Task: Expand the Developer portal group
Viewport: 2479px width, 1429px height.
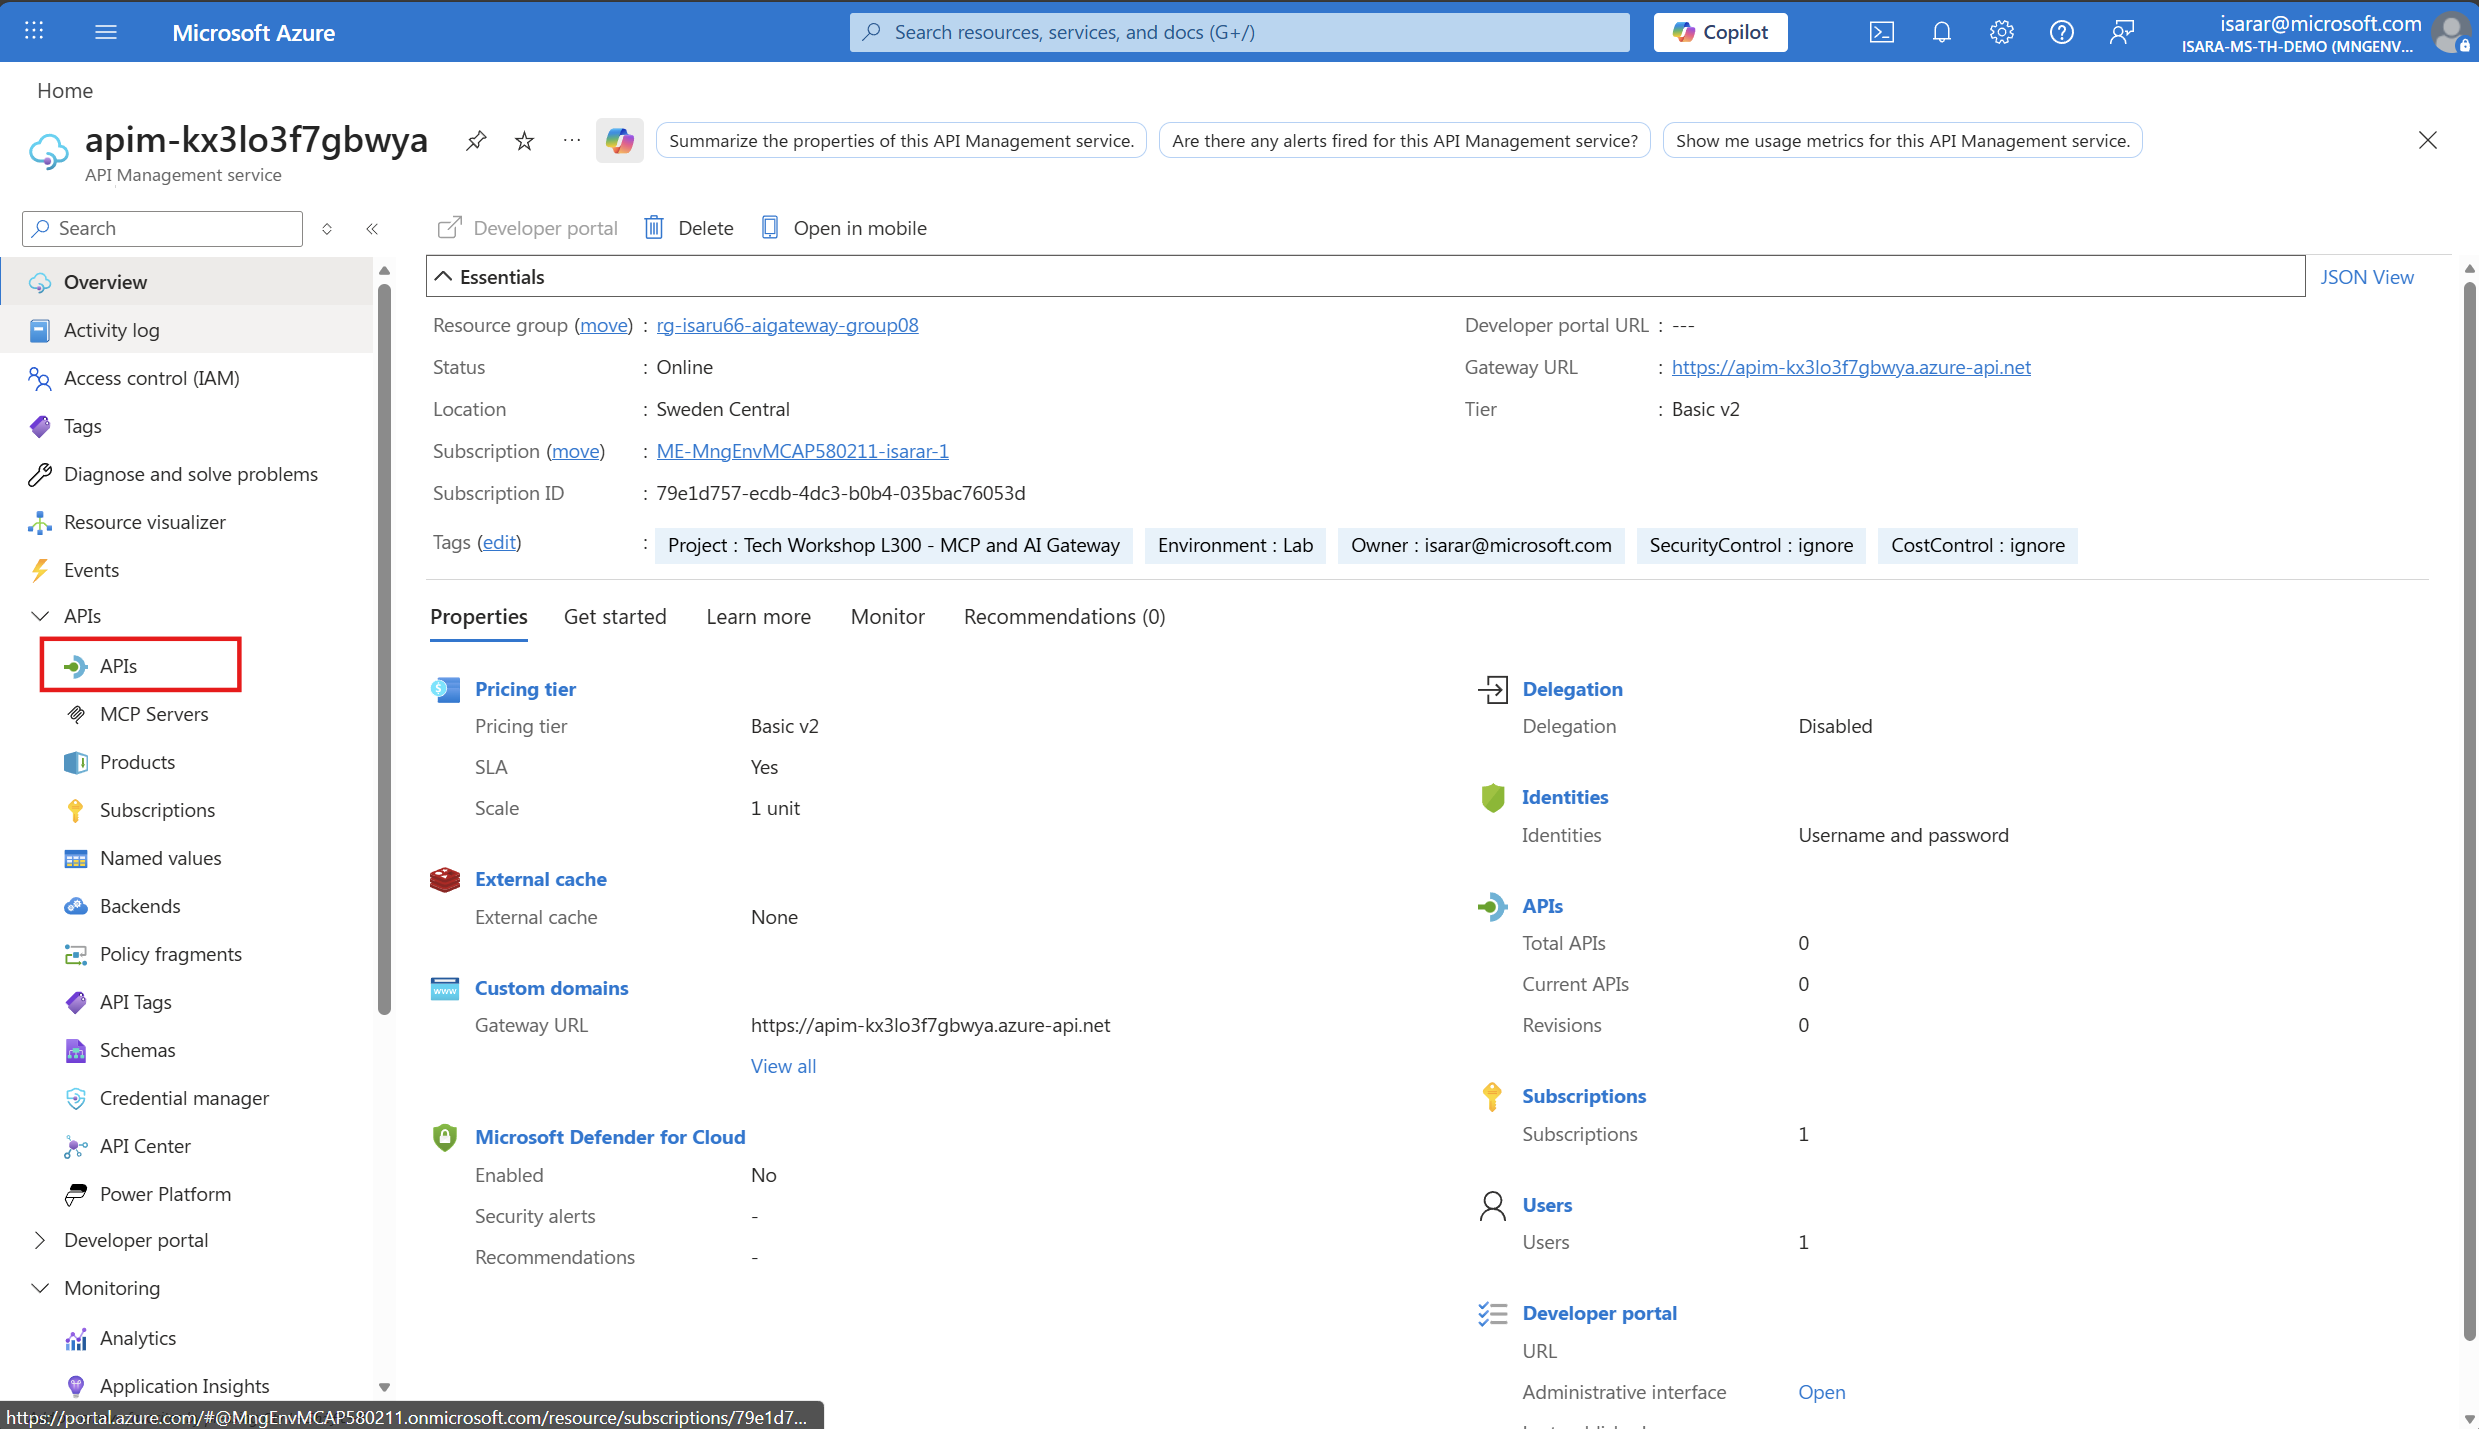Action: 40,1240
